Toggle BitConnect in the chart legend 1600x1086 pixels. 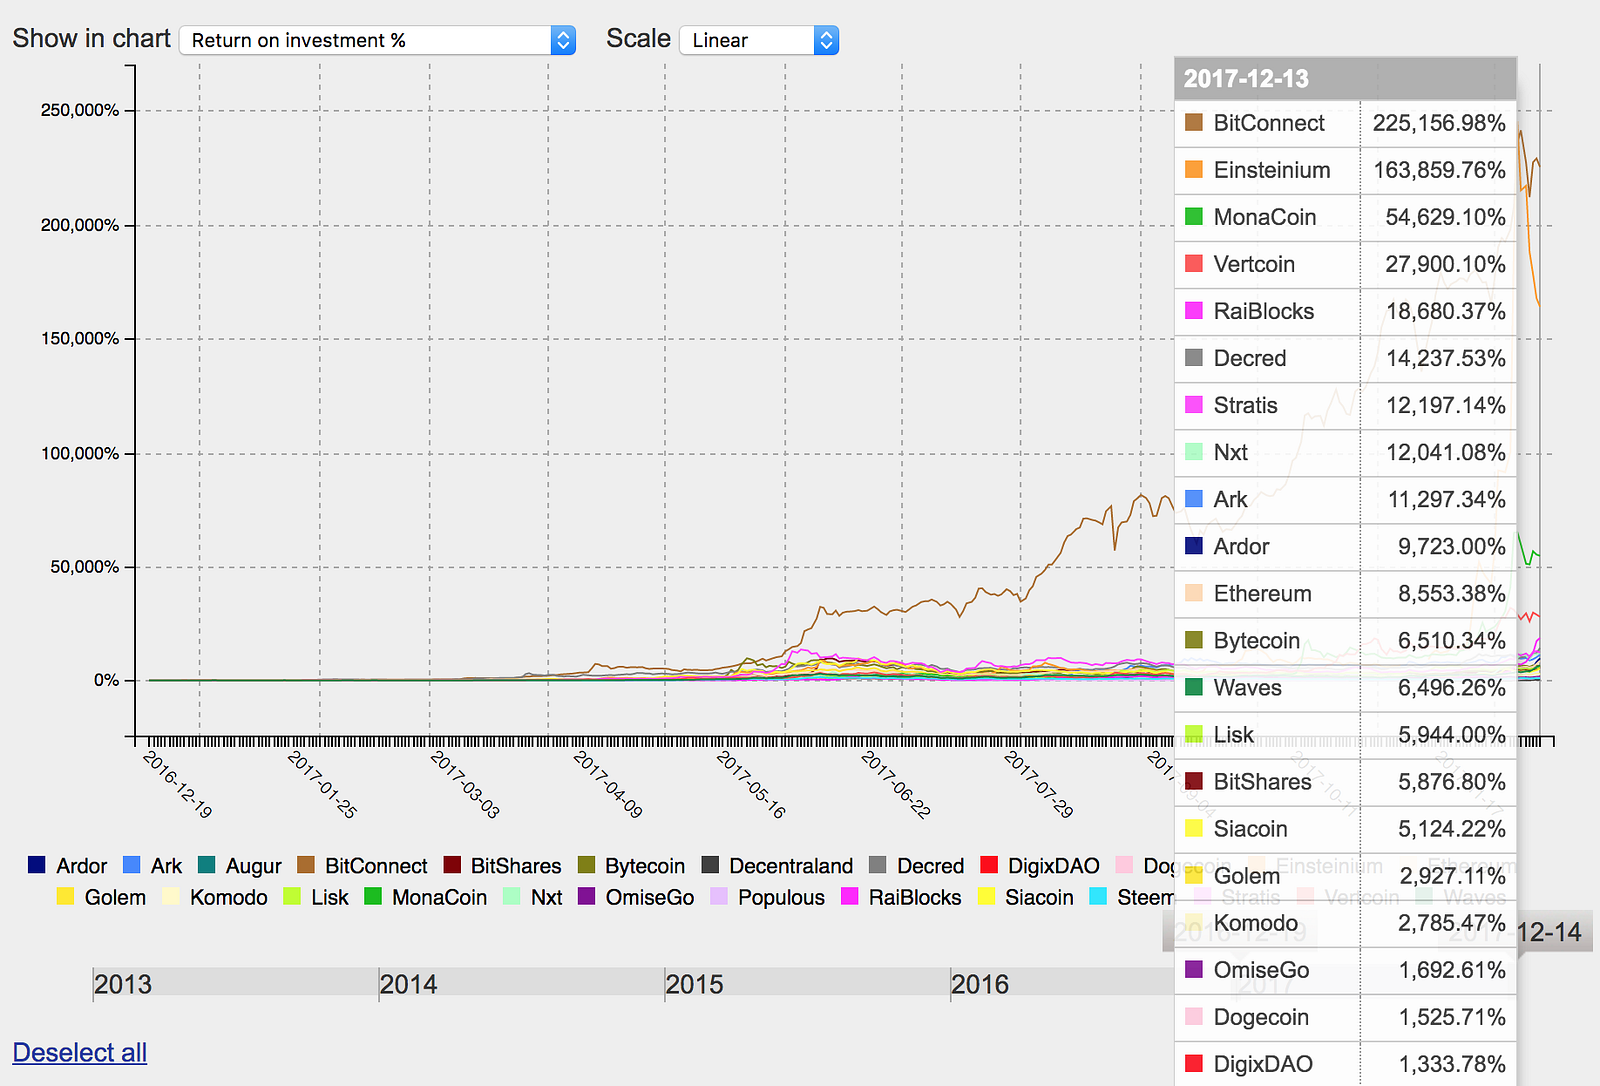coord(362,866)
